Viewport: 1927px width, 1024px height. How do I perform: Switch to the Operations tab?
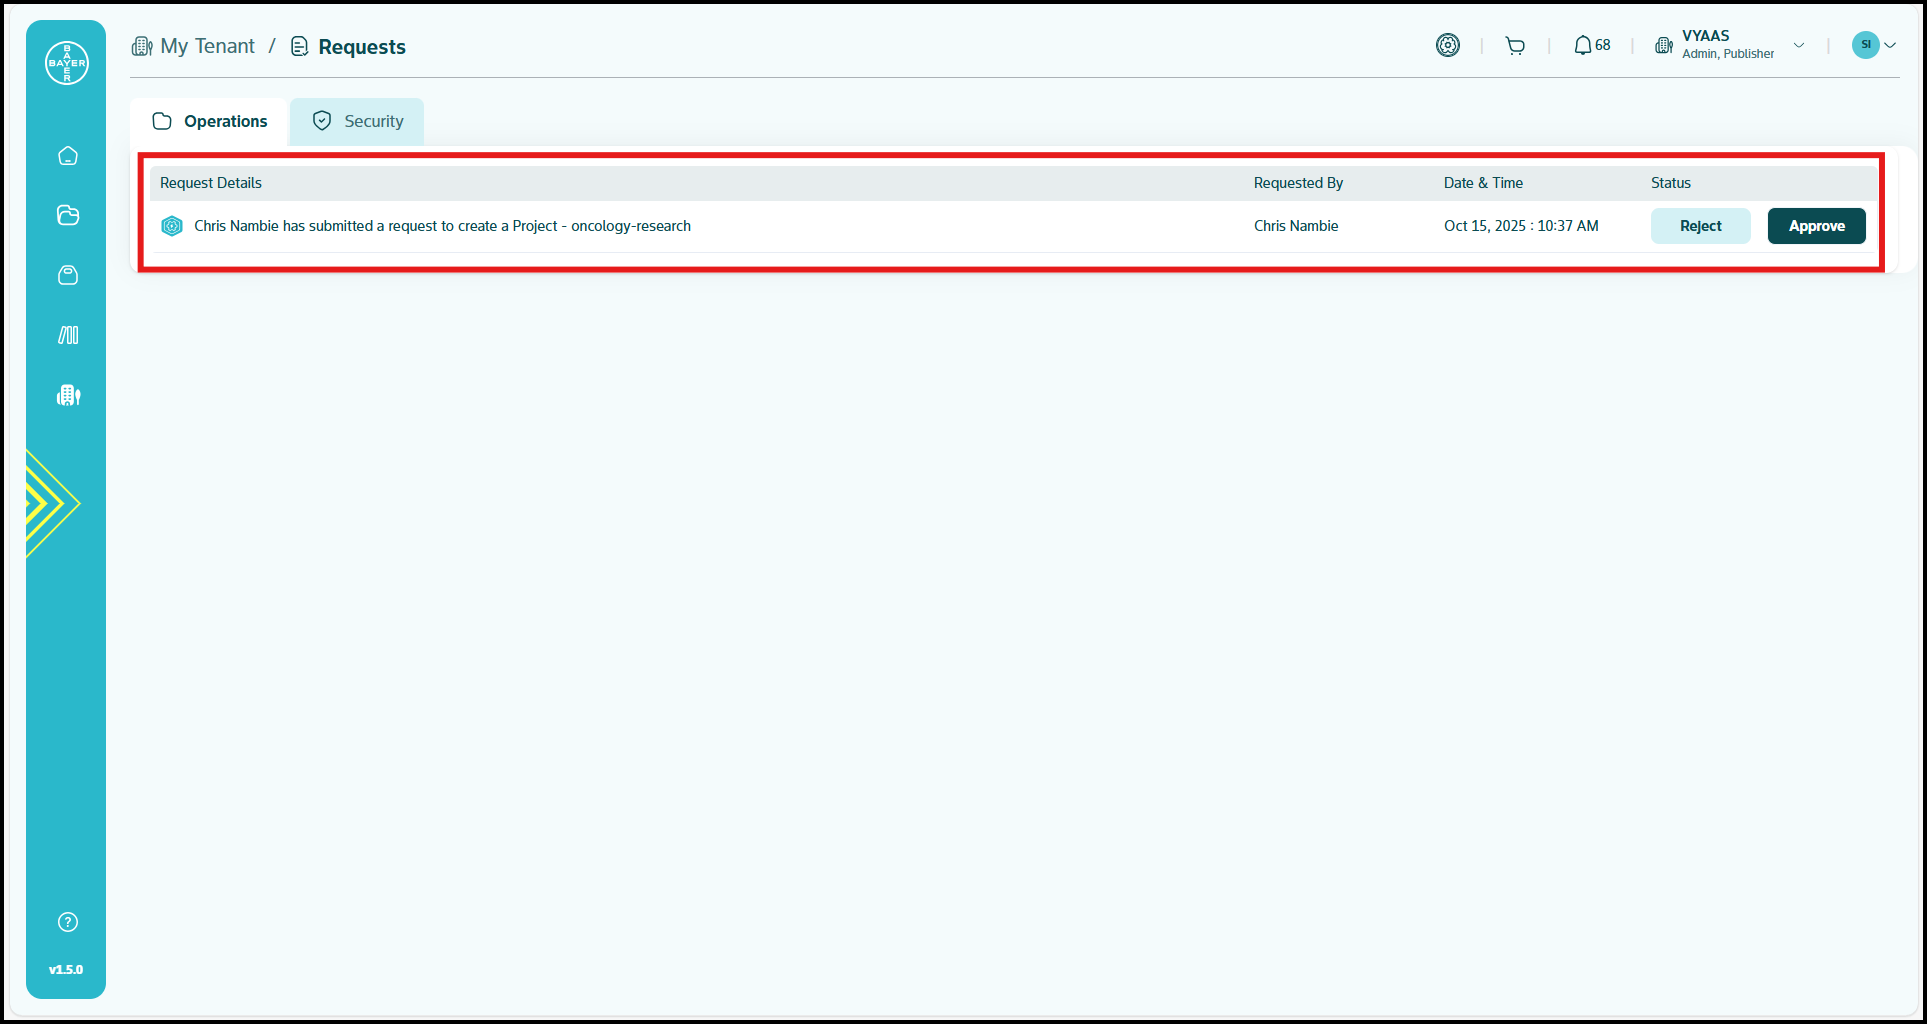[x=210, y=121]
